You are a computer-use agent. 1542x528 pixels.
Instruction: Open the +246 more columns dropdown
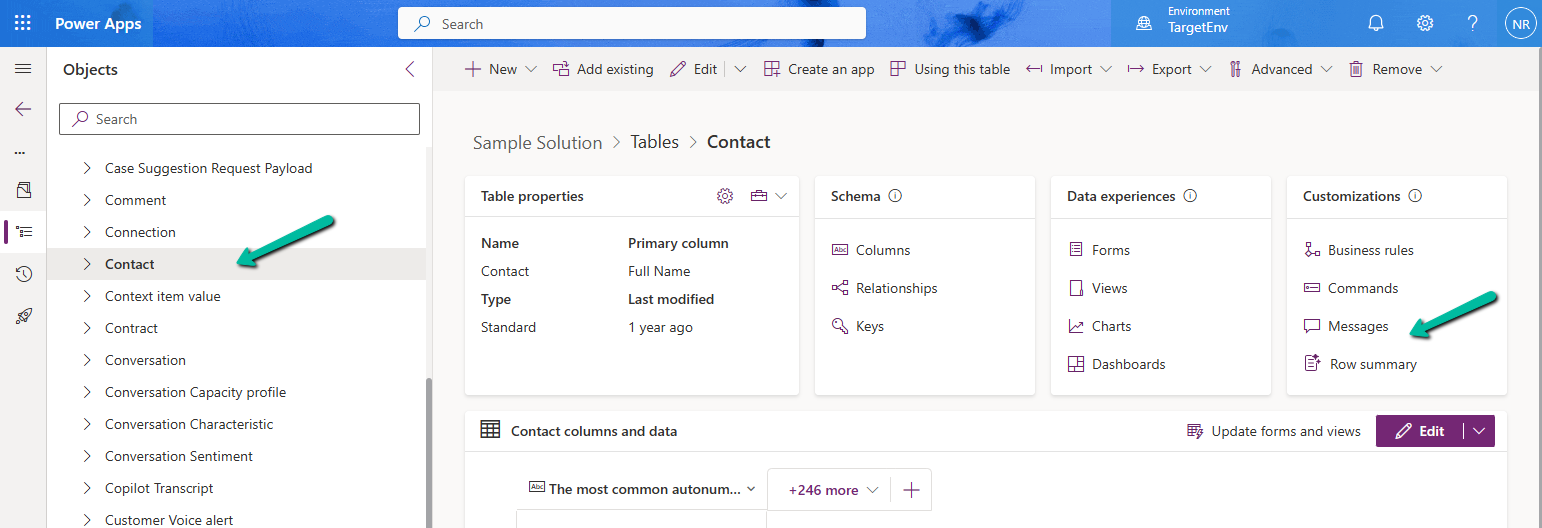[x=832, y=490]
